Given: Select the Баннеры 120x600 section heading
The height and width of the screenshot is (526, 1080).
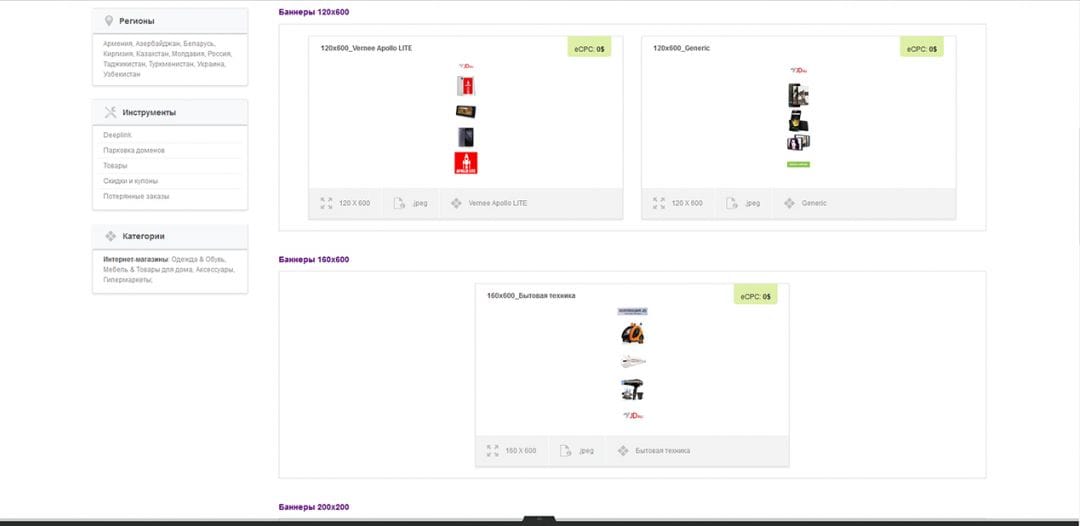Looking at the screenshot, I should (x=313, y=12).
